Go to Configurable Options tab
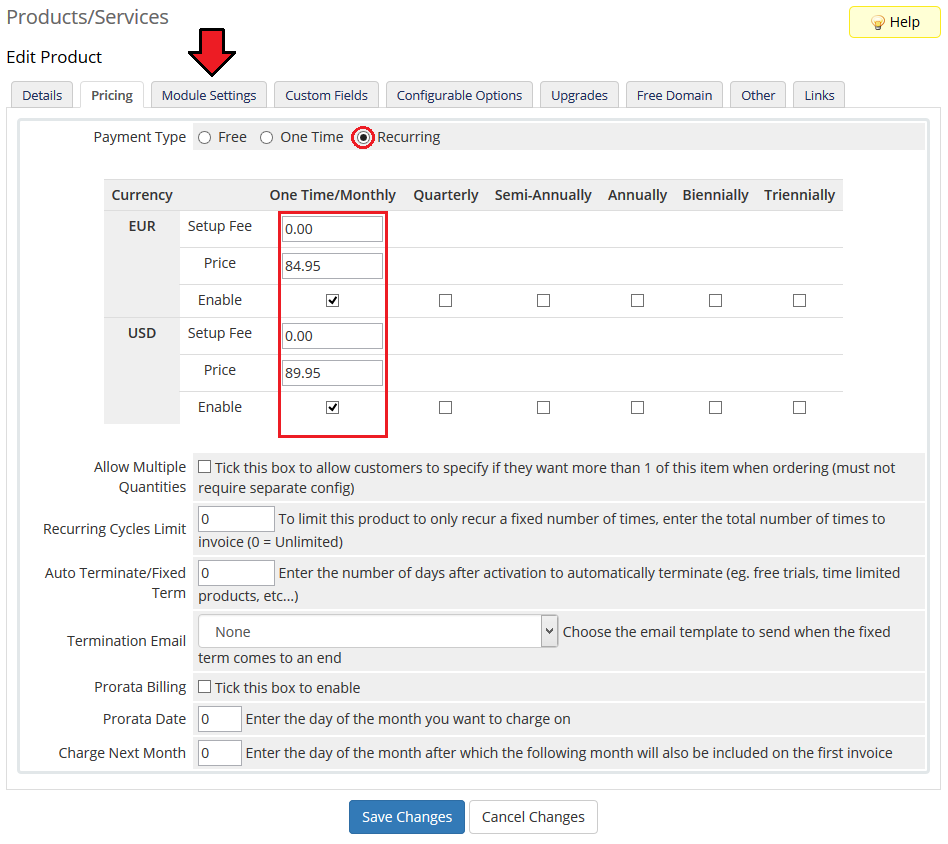 point(459,96)
